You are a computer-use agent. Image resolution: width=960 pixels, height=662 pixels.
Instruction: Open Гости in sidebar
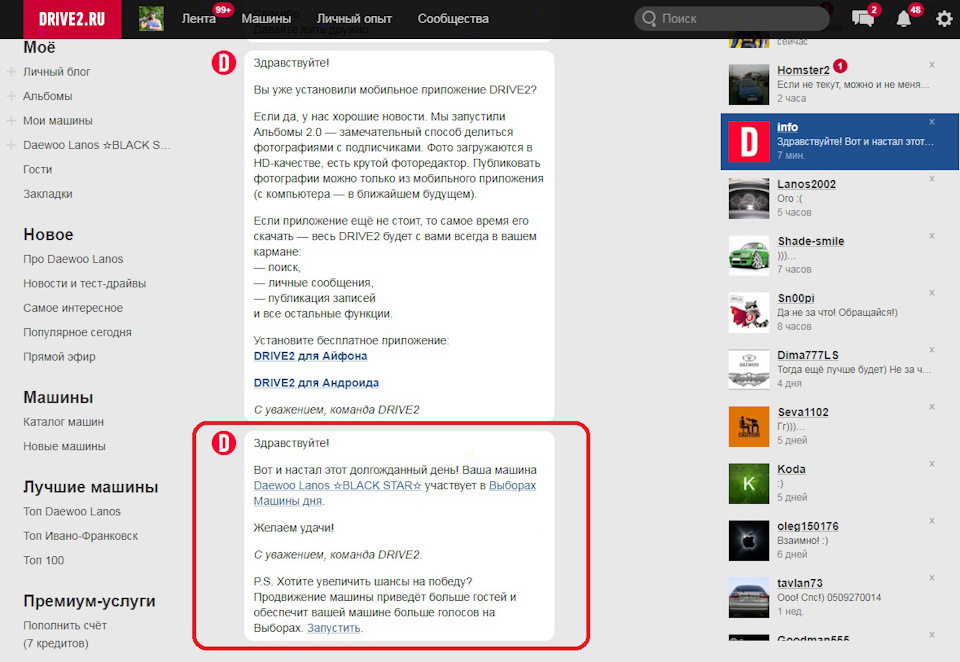(x=37, y=170)
